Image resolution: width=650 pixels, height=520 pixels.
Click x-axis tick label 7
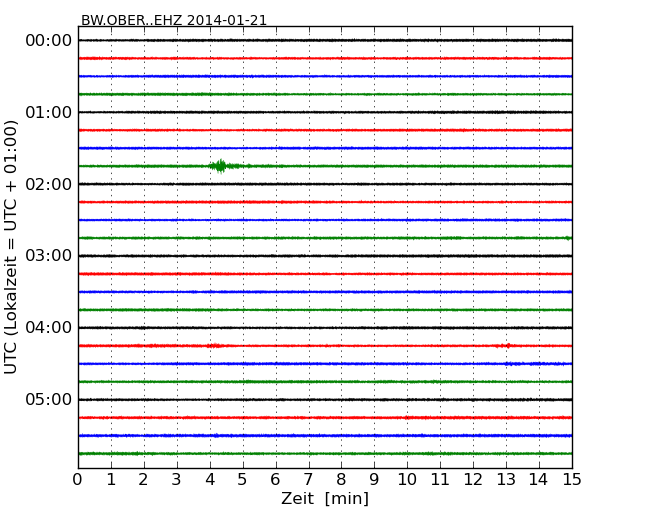tap(308, 479)
